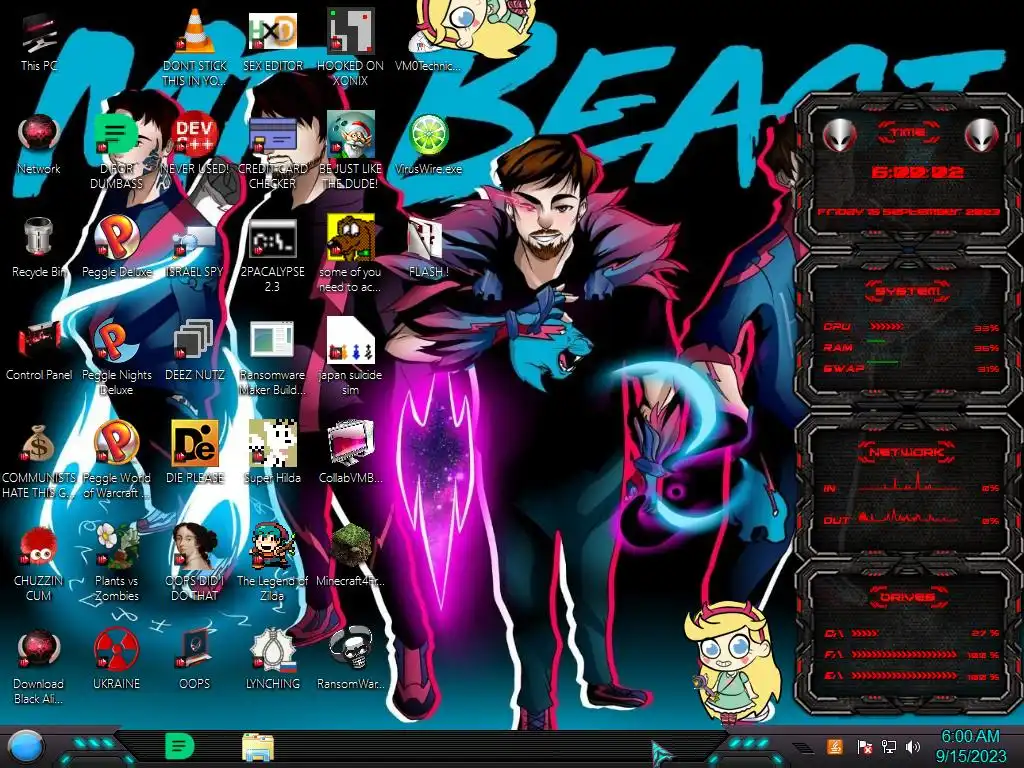Click the flag with red X tray icon
The height and width of the screenshot is (768, 1024).
click(x=864, y=746)
